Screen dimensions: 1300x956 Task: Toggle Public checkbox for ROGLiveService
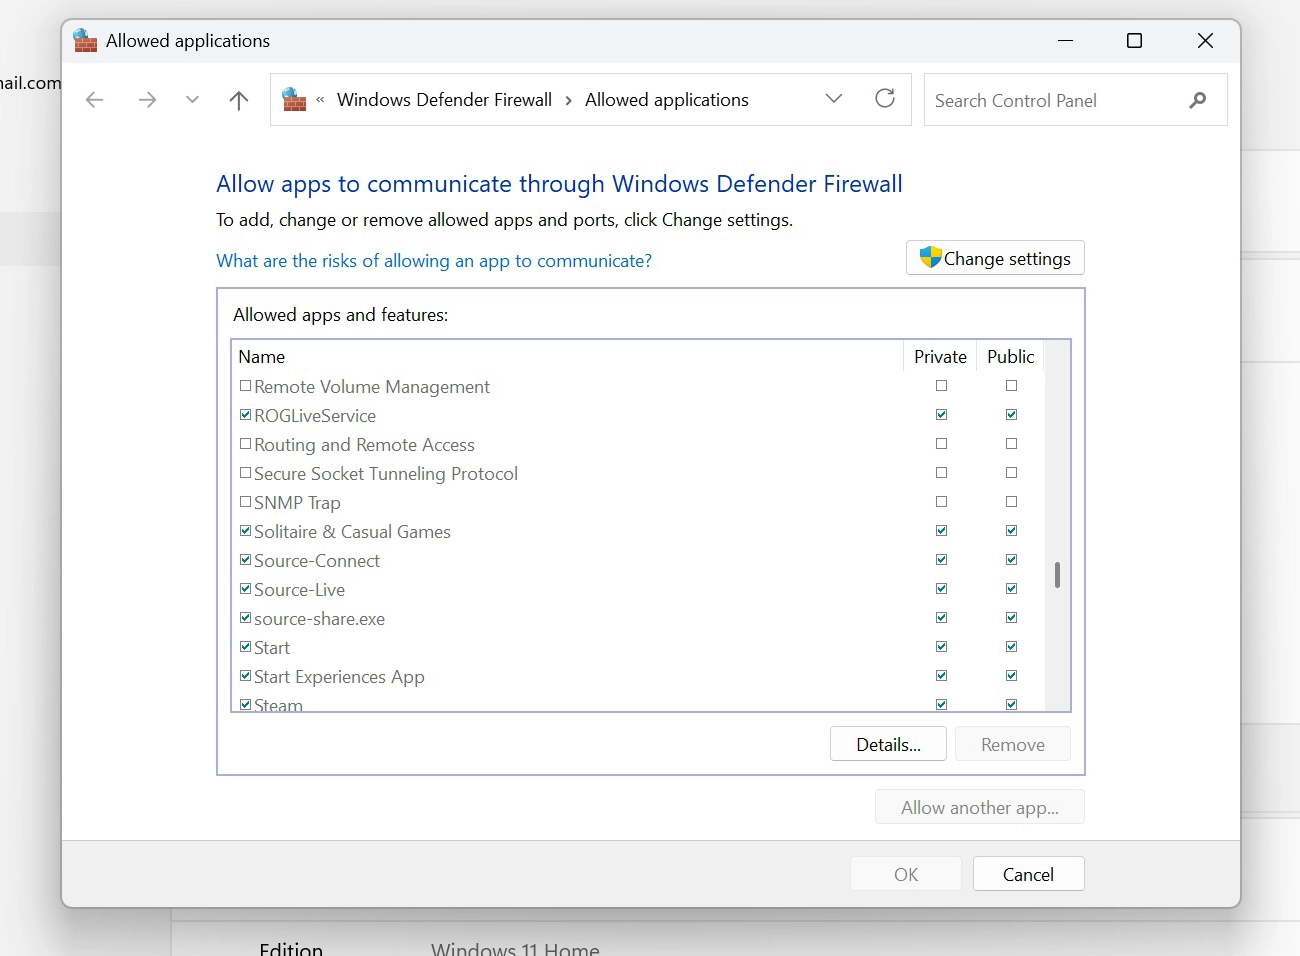tap(1011, 415)
